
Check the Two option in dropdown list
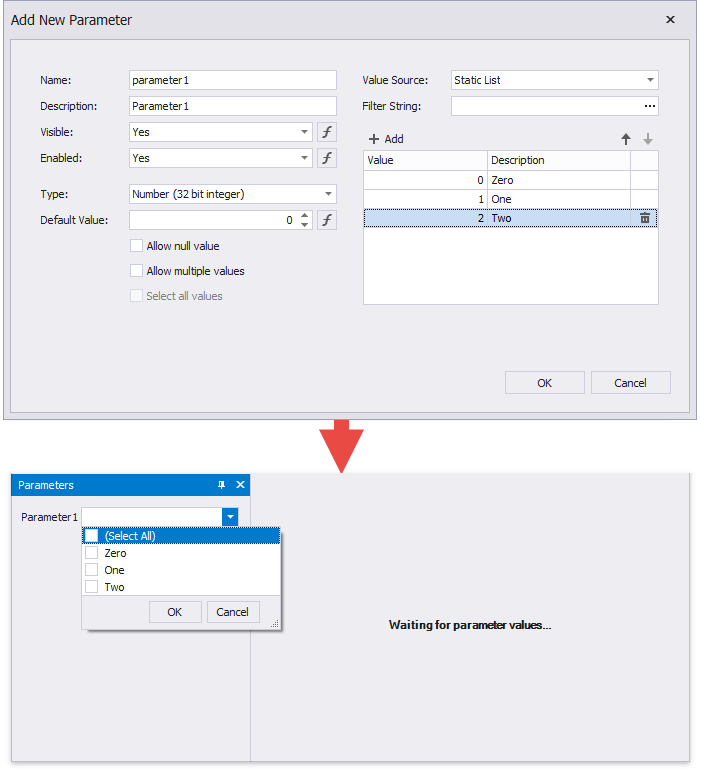coord(91,587)
